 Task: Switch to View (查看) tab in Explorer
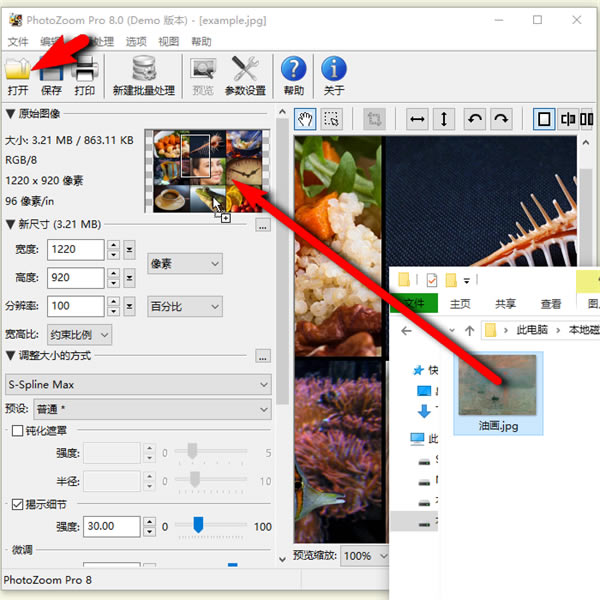pos(551,304)
